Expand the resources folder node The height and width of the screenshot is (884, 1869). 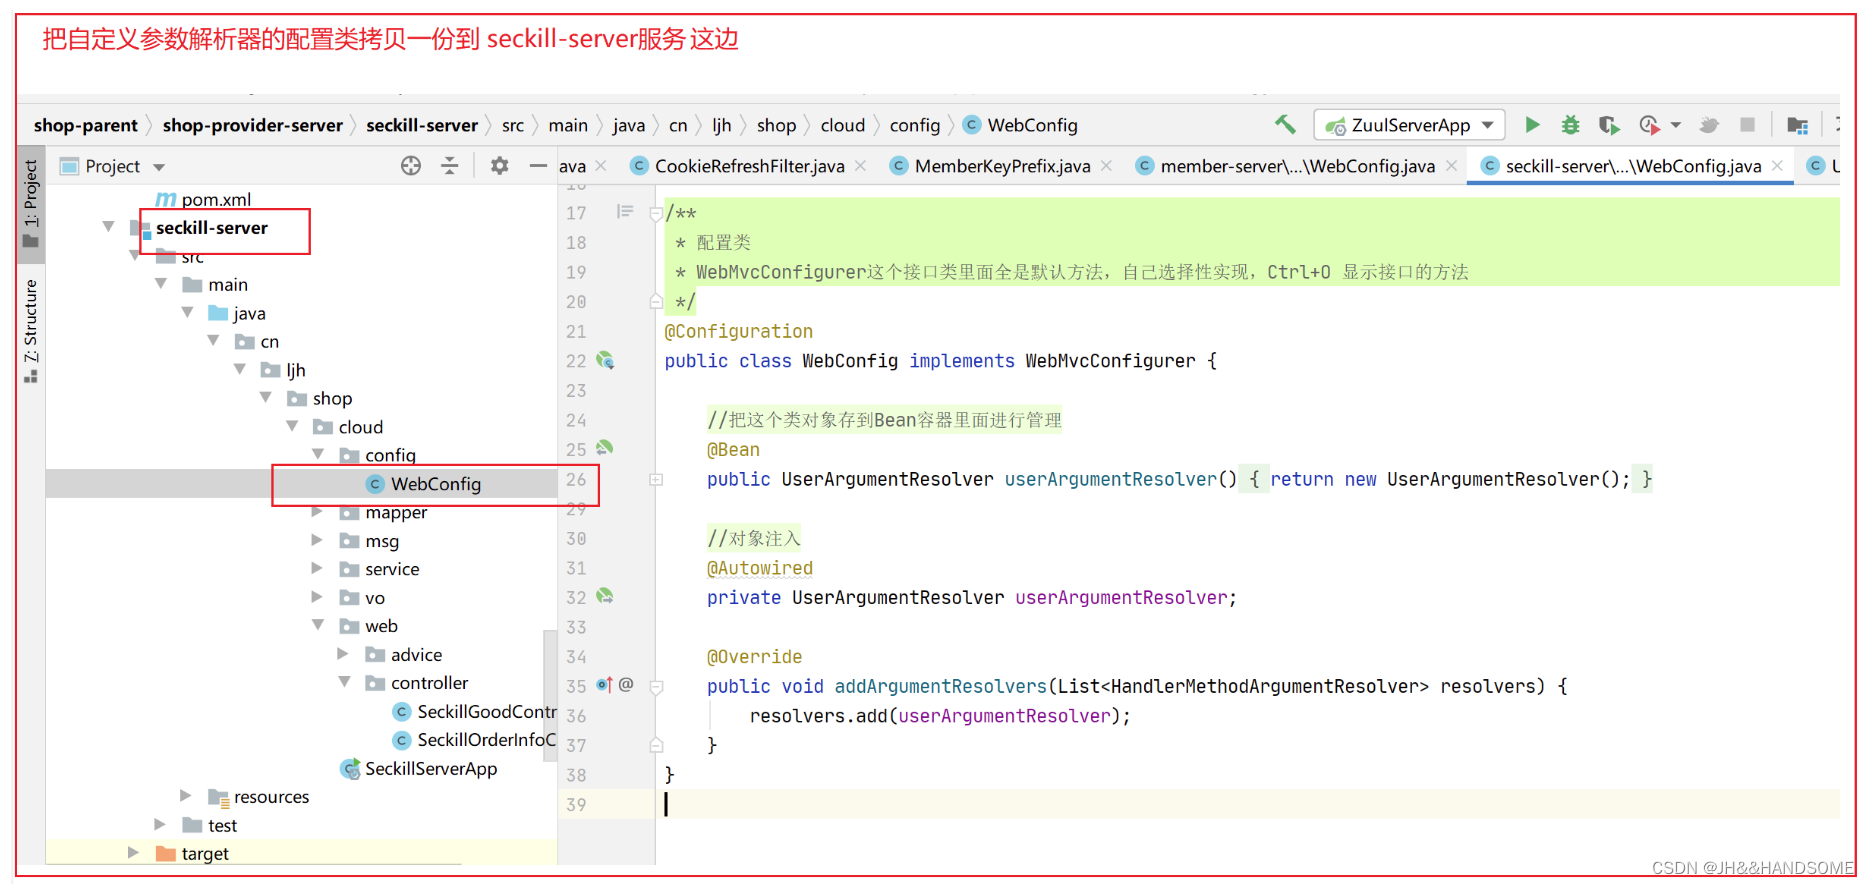186,796
